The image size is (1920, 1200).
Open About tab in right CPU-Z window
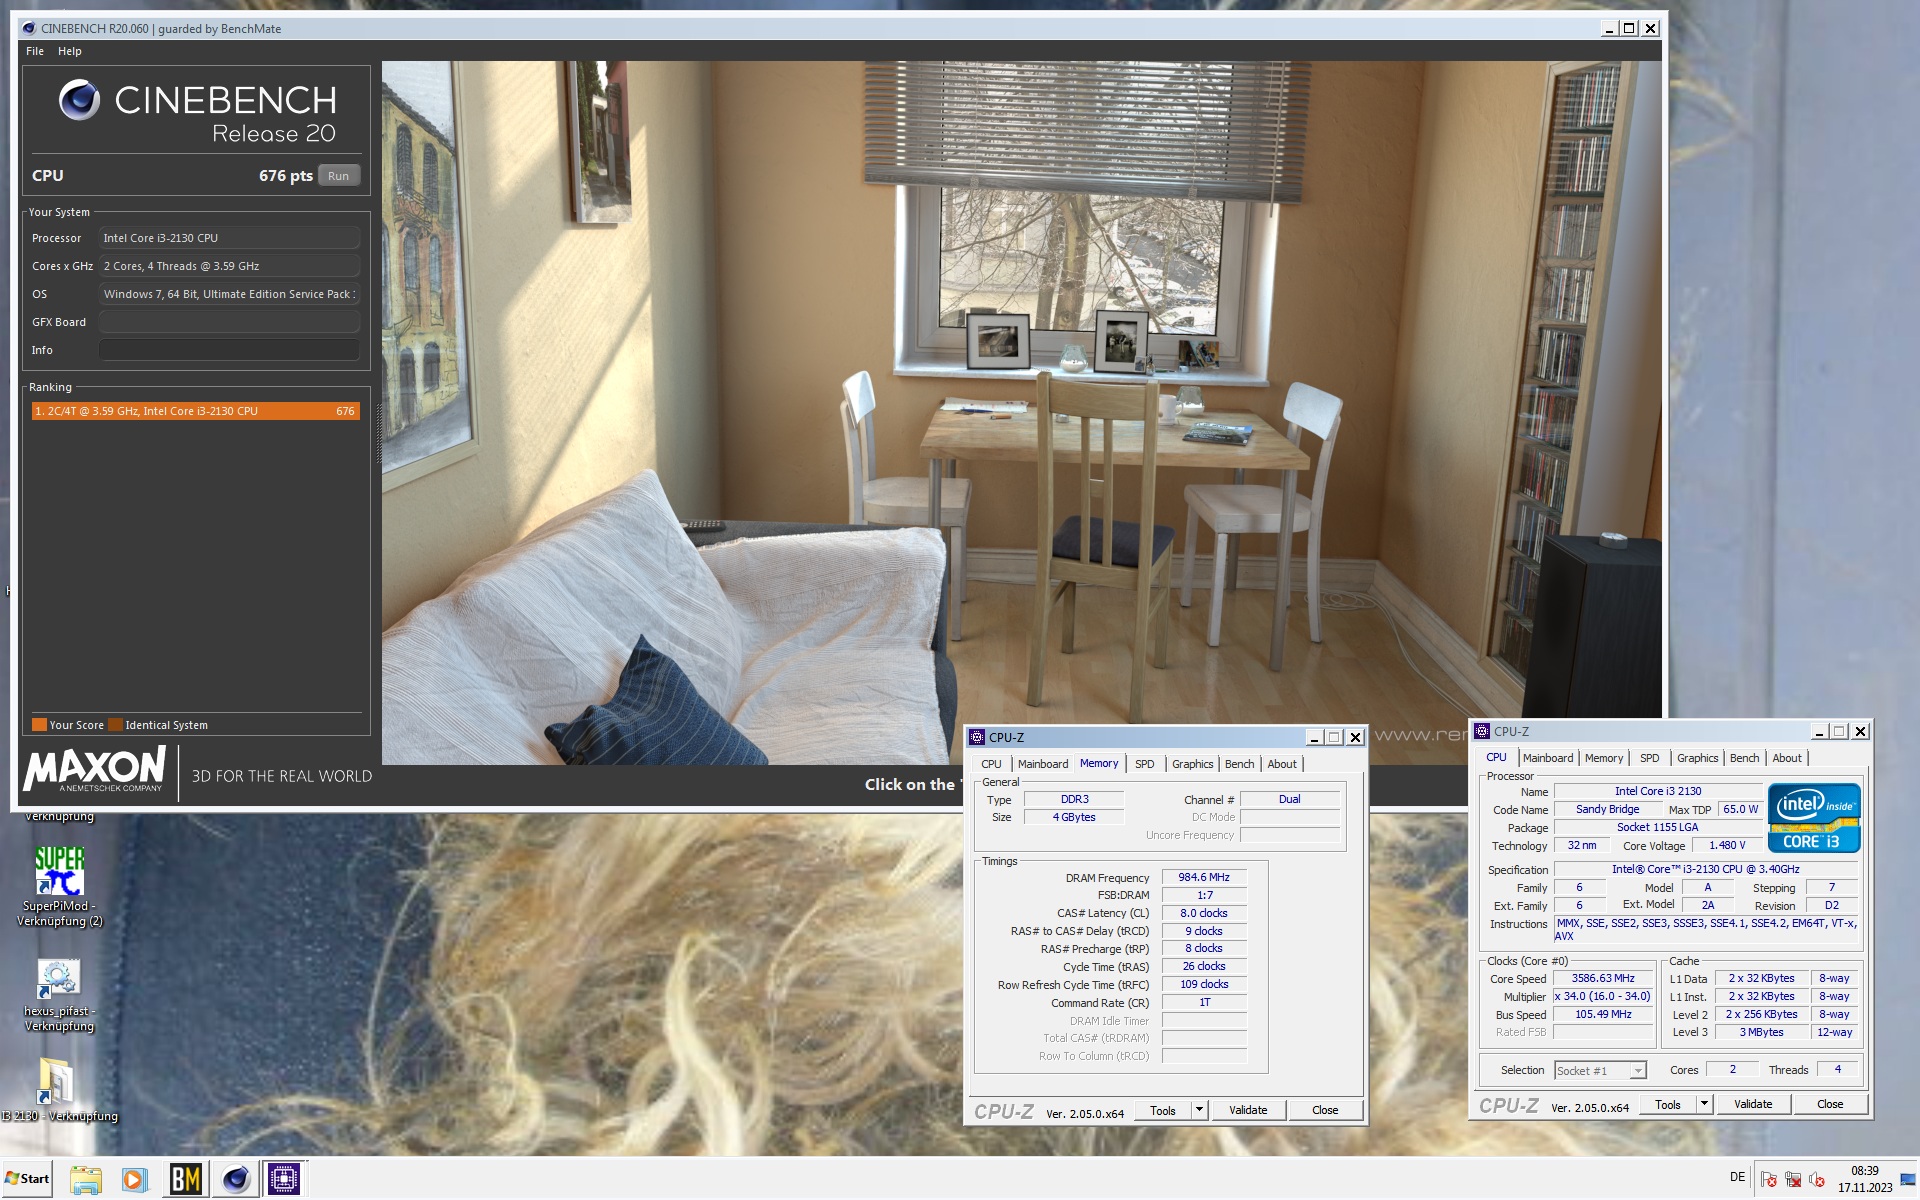tap(1787, 758)
